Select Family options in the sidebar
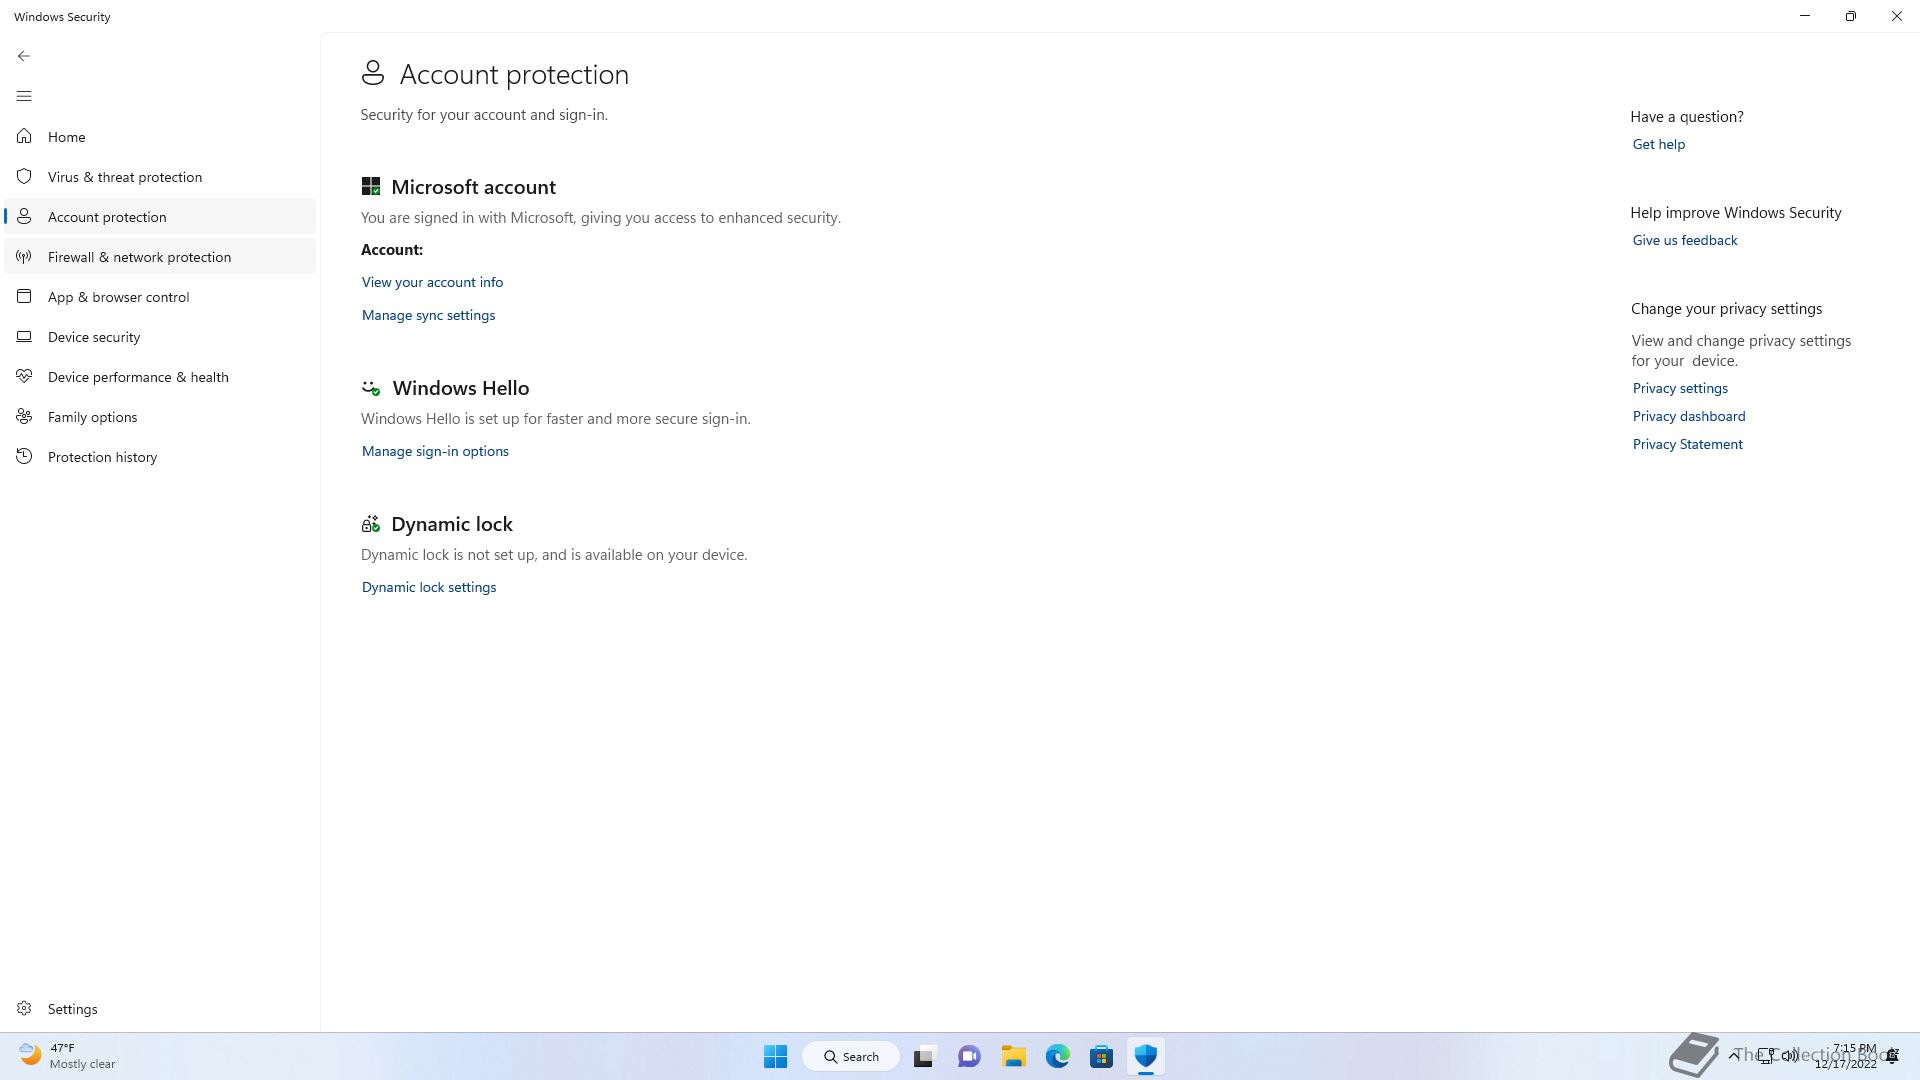Image resolution: width=1920 pixels, height=1080 pixels. point(160,416)
